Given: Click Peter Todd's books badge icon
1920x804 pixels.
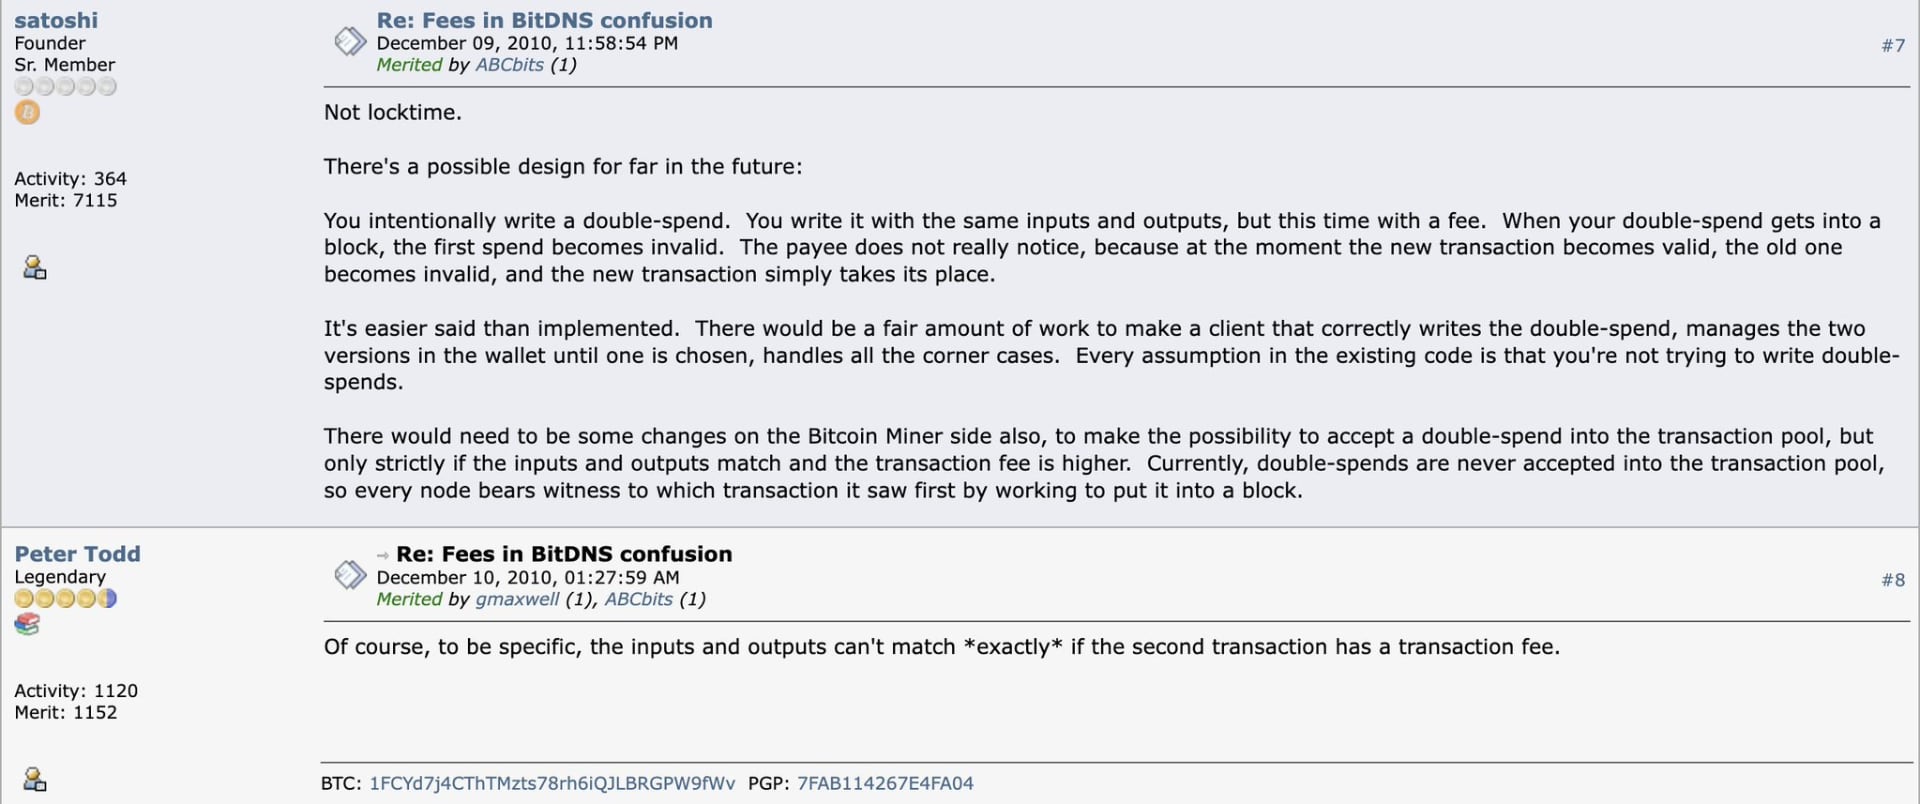Looking at the screenshot, I should [x=27, y=624].
